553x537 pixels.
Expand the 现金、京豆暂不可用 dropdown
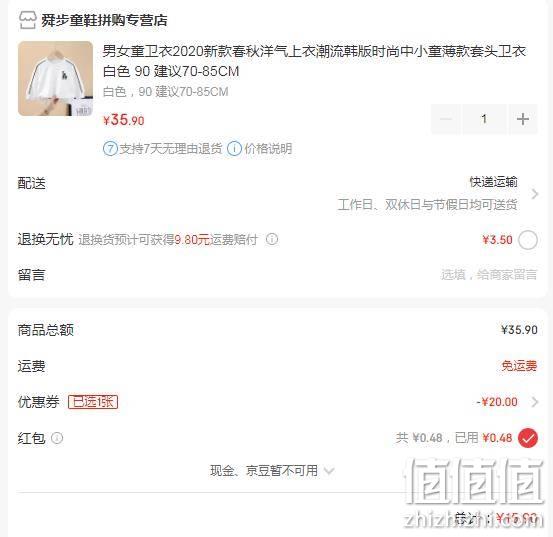pos(272,470)
